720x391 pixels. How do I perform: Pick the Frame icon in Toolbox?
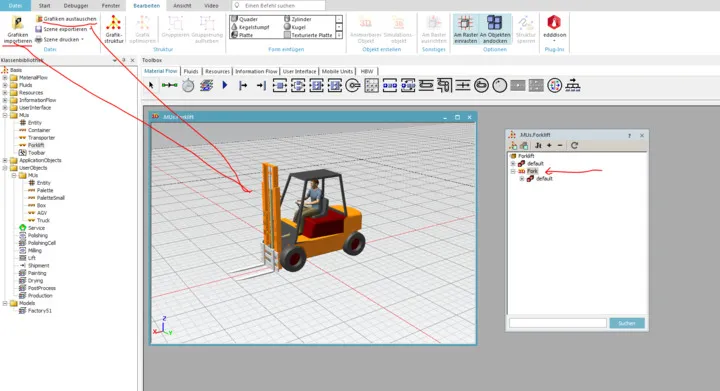pos(206,85)
